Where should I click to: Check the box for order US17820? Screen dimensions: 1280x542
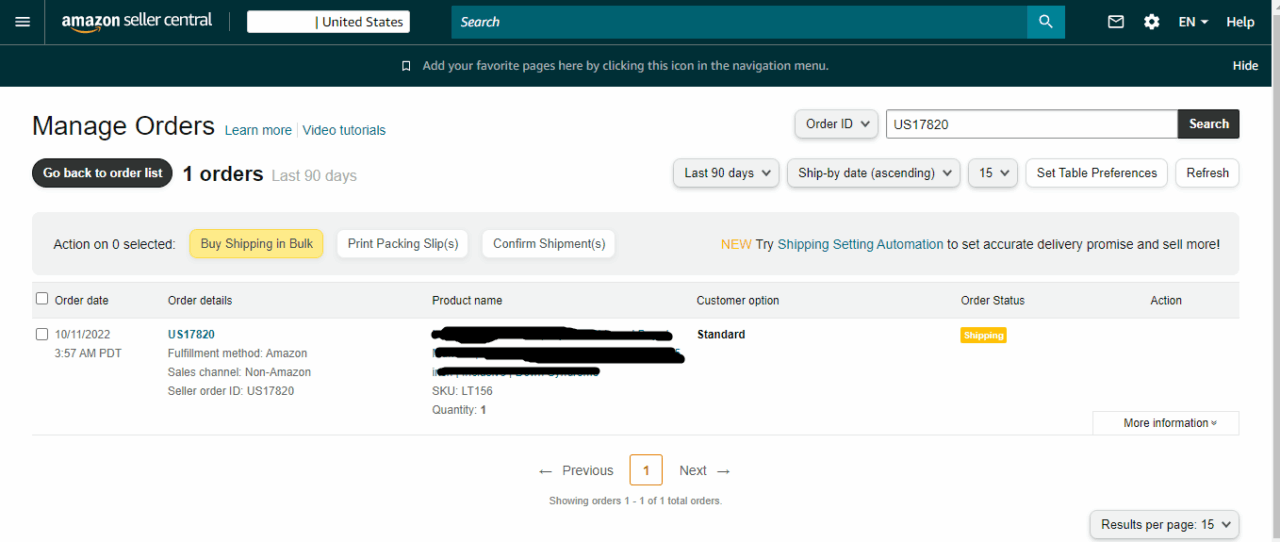click(x=42, y=334)
